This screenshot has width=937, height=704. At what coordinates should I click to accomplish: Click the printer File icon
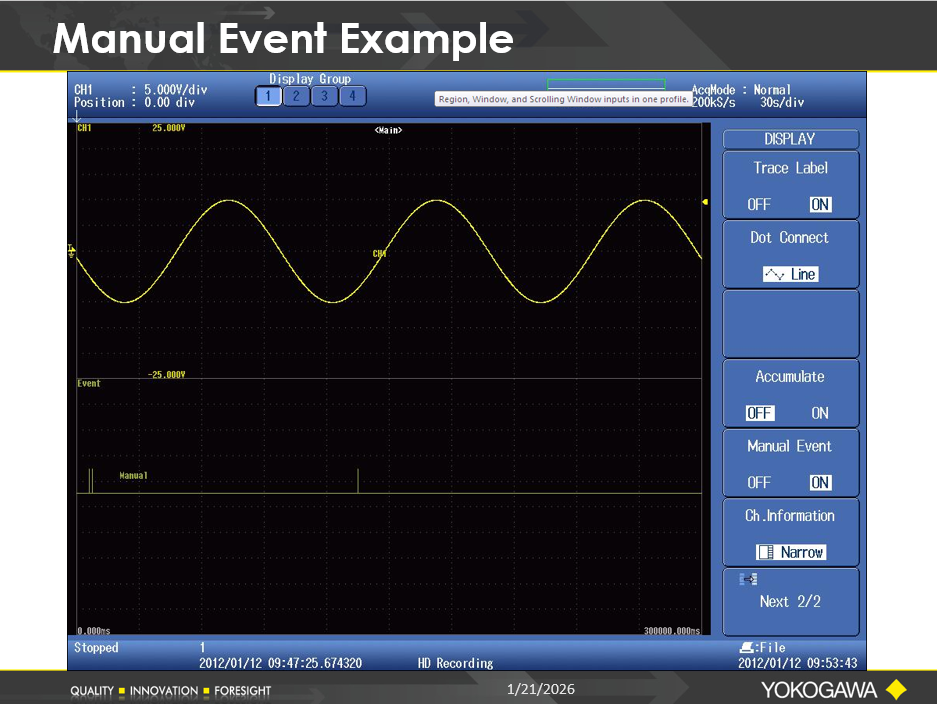click(x=747, y=648)
